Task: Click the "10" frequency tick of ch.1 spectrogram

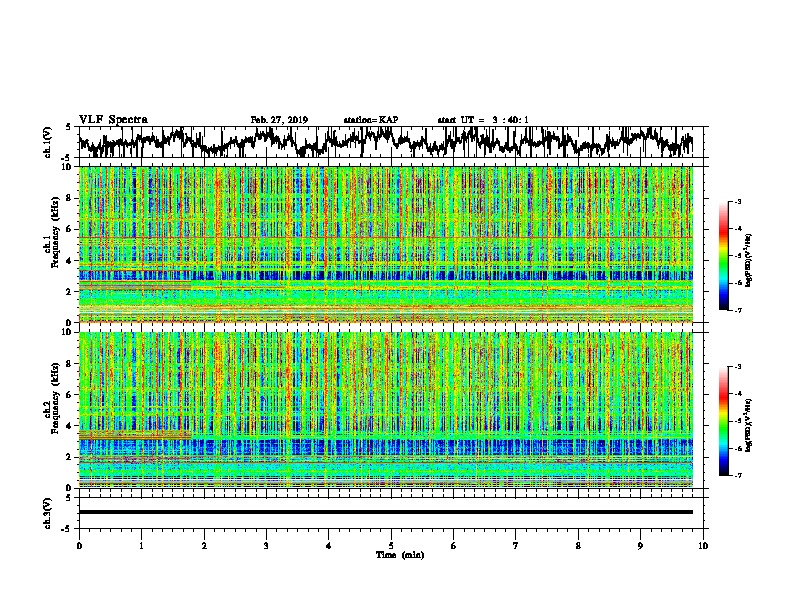Action: (67, 167)
